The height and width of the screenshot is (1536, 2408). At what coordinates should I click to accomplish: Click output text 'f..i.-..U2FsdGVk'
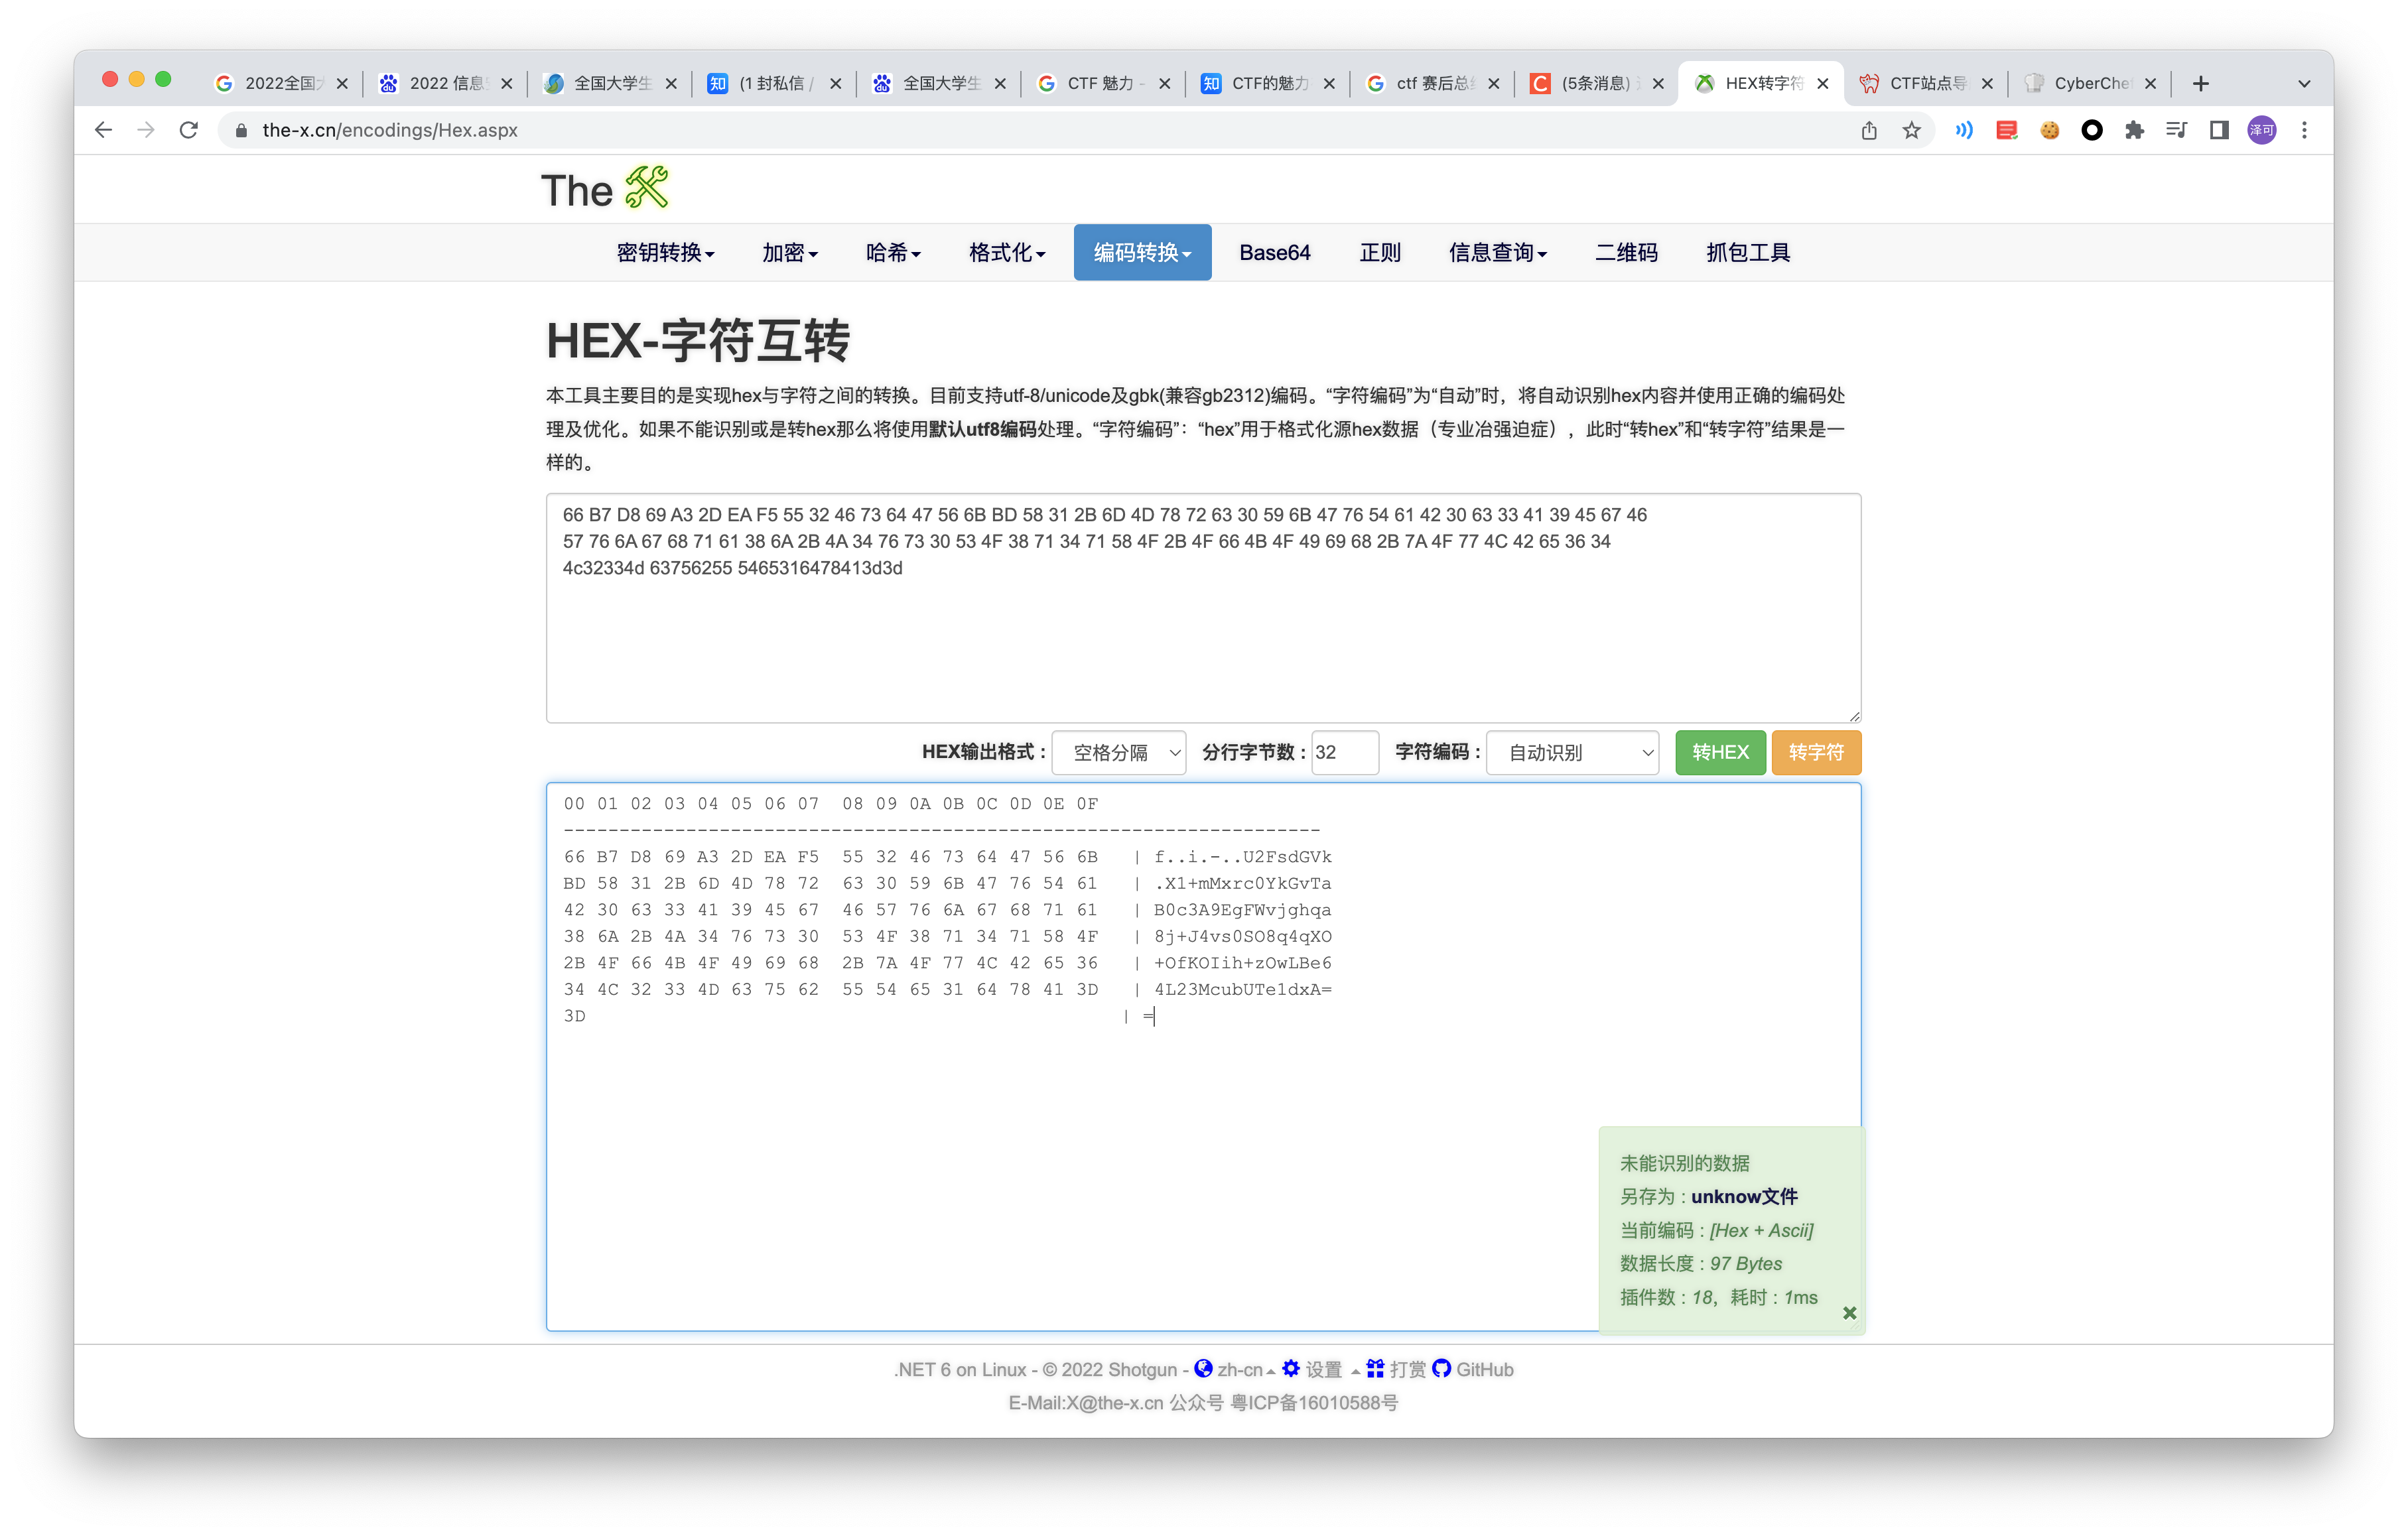[1242, 857]
